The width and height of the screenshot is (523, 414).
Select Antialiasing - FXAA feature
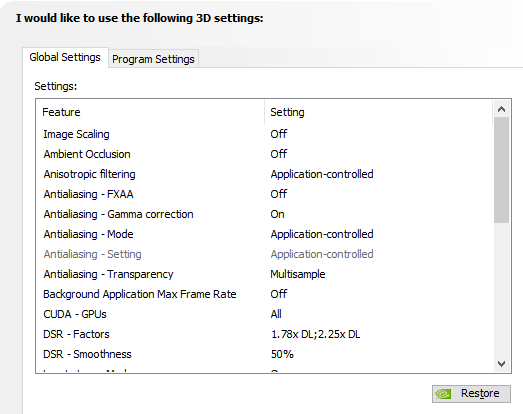88,194
